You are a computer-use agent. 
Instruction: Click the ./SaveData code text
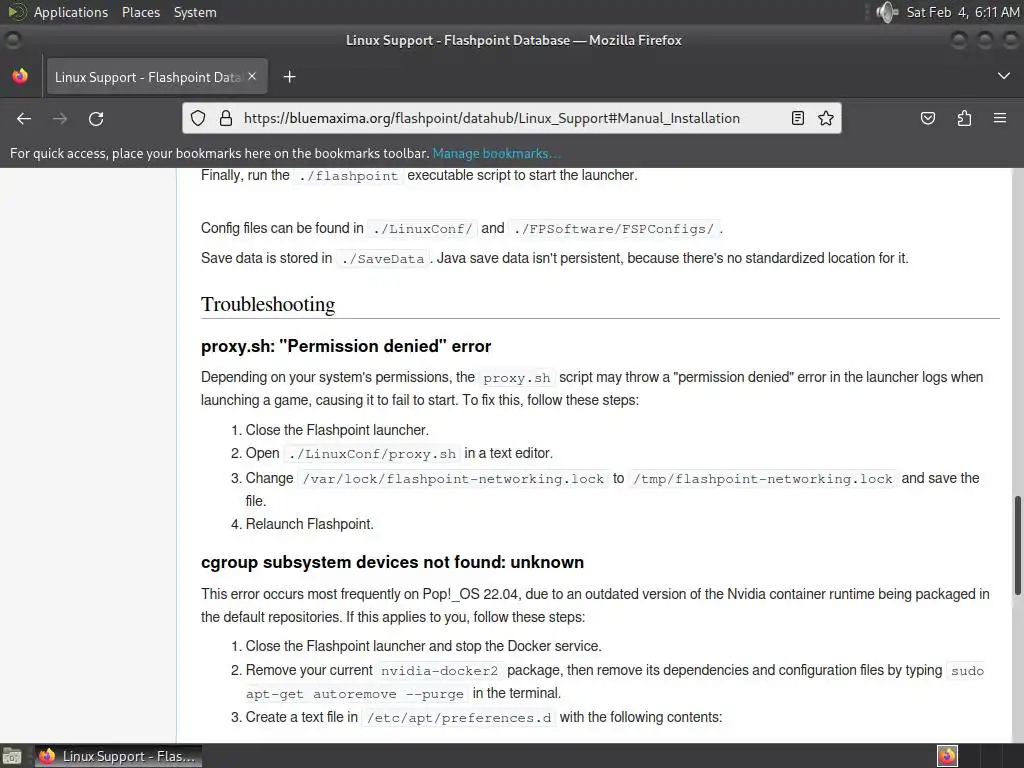[383, 259]
